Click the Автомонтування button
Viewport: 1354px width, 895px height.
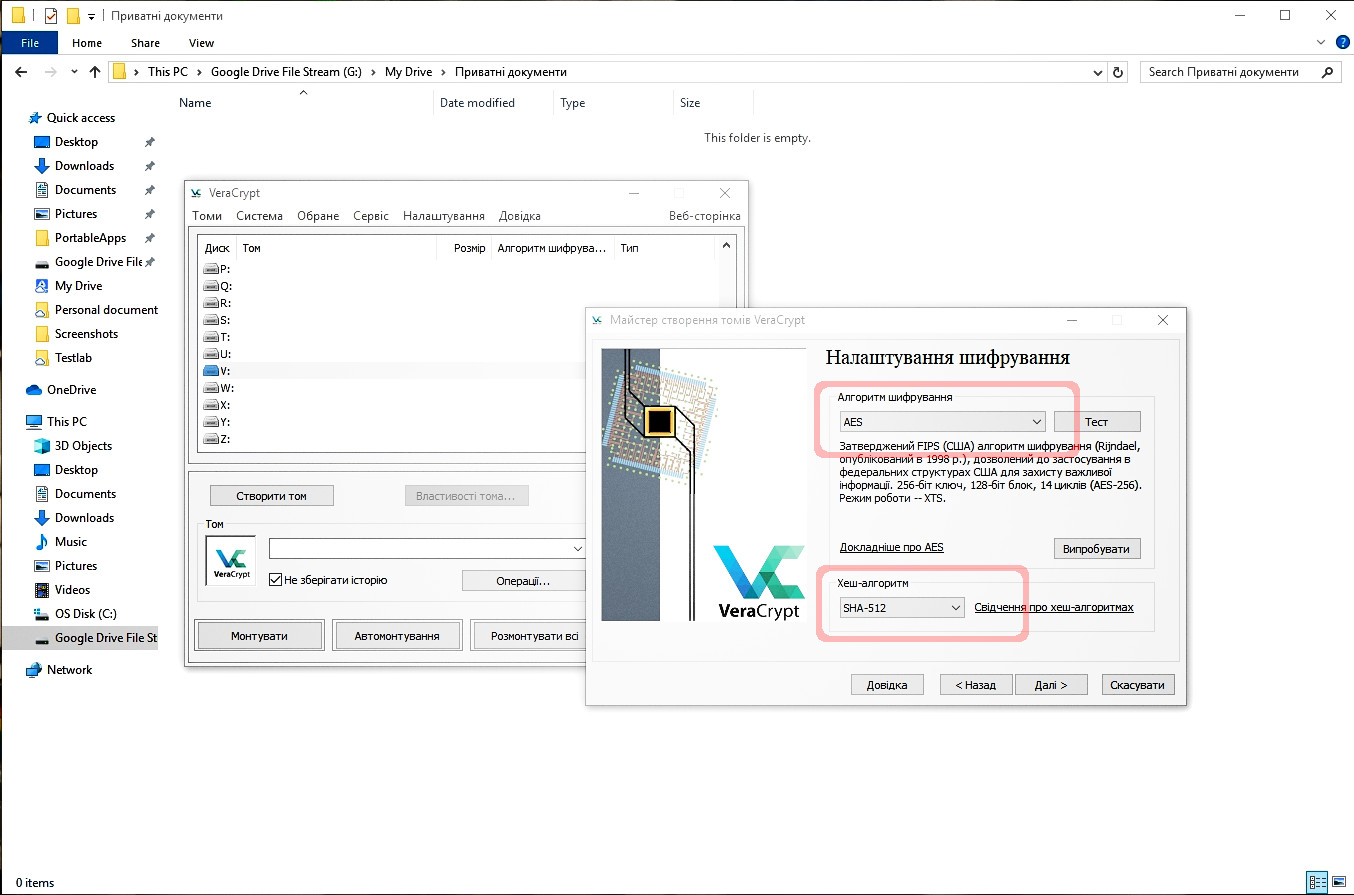(x=397, y=636)
